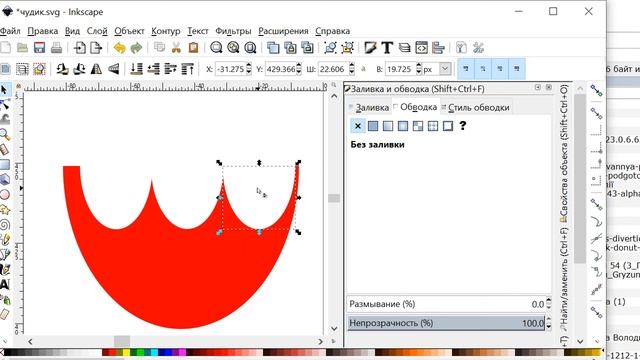Select the Star and polygon tool
640x360 pixels.
(x=4, y=210)
